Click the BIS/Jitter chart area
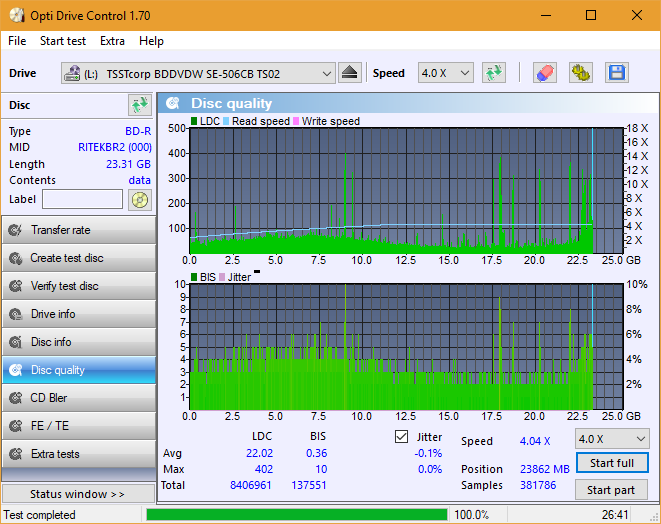661x524 pixels. [x=406, y=347]
